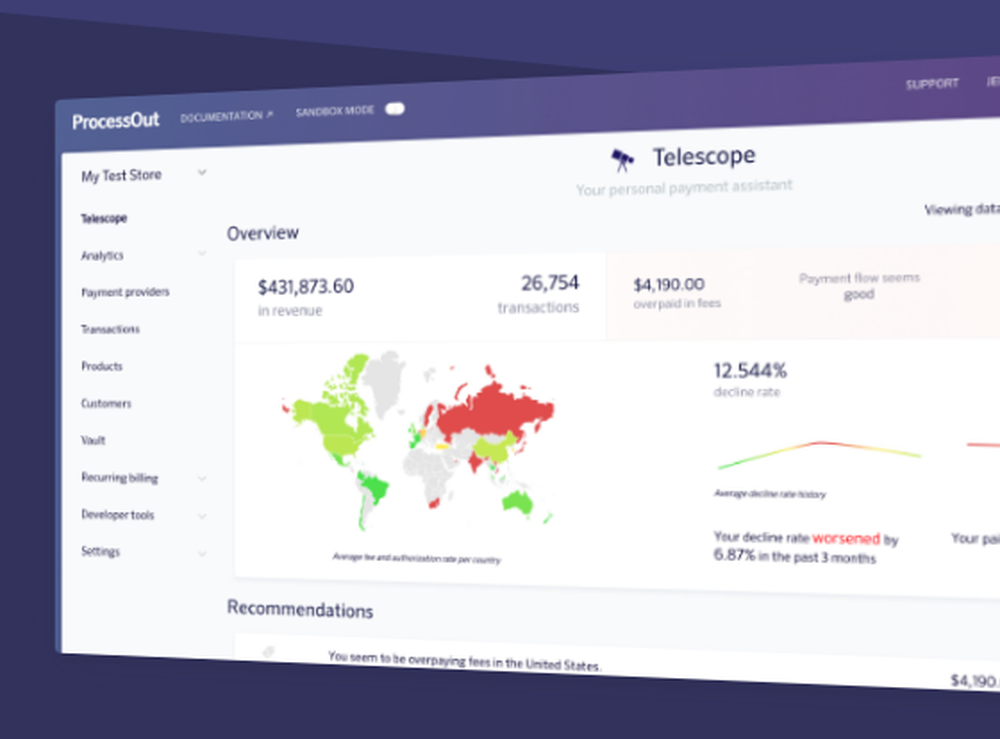Viewport: 1000px width, 739px height.
Task: Expand the Developer tools chevron
Action: 202,516
